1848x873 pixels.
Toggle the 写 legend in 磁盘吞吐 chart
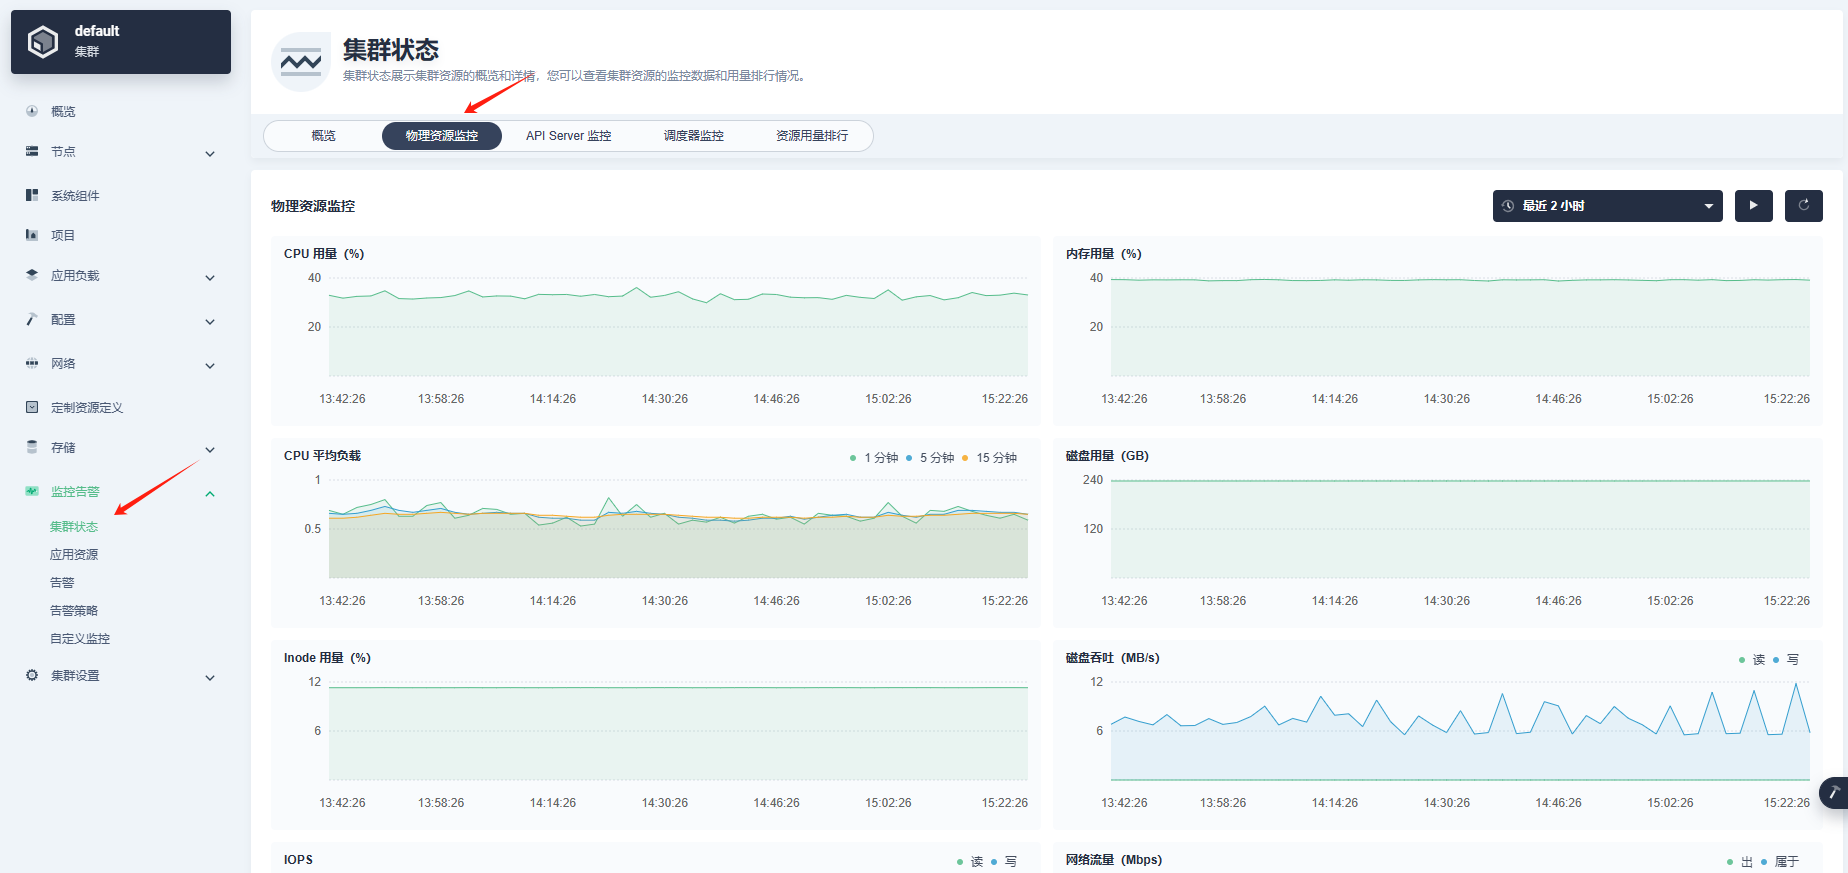pos(1786,660)
